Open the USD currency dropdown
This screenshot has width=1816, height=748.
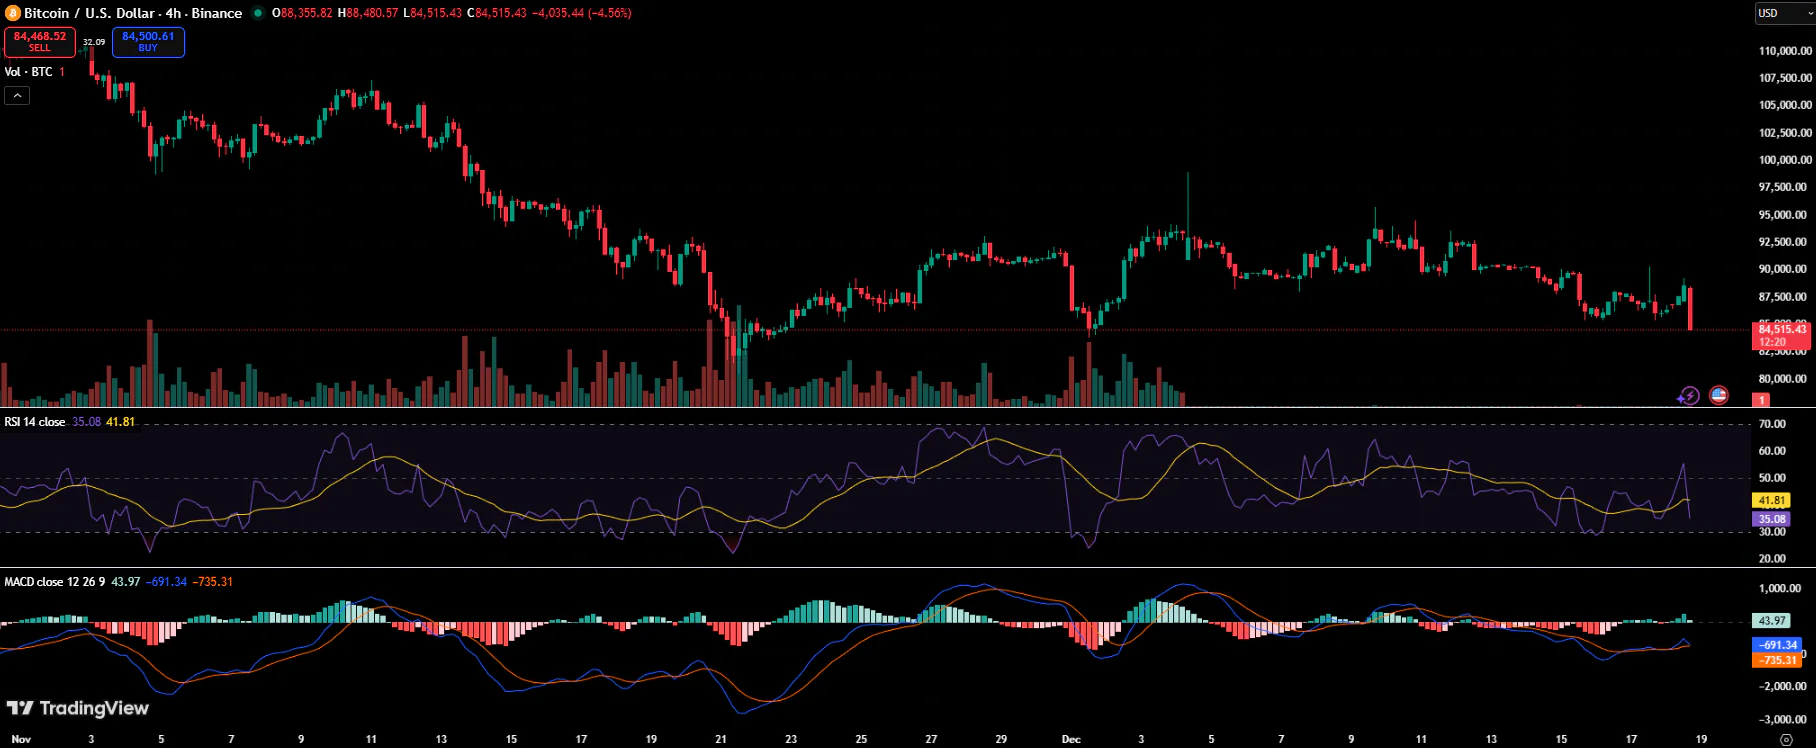(x=1783, y=13)
